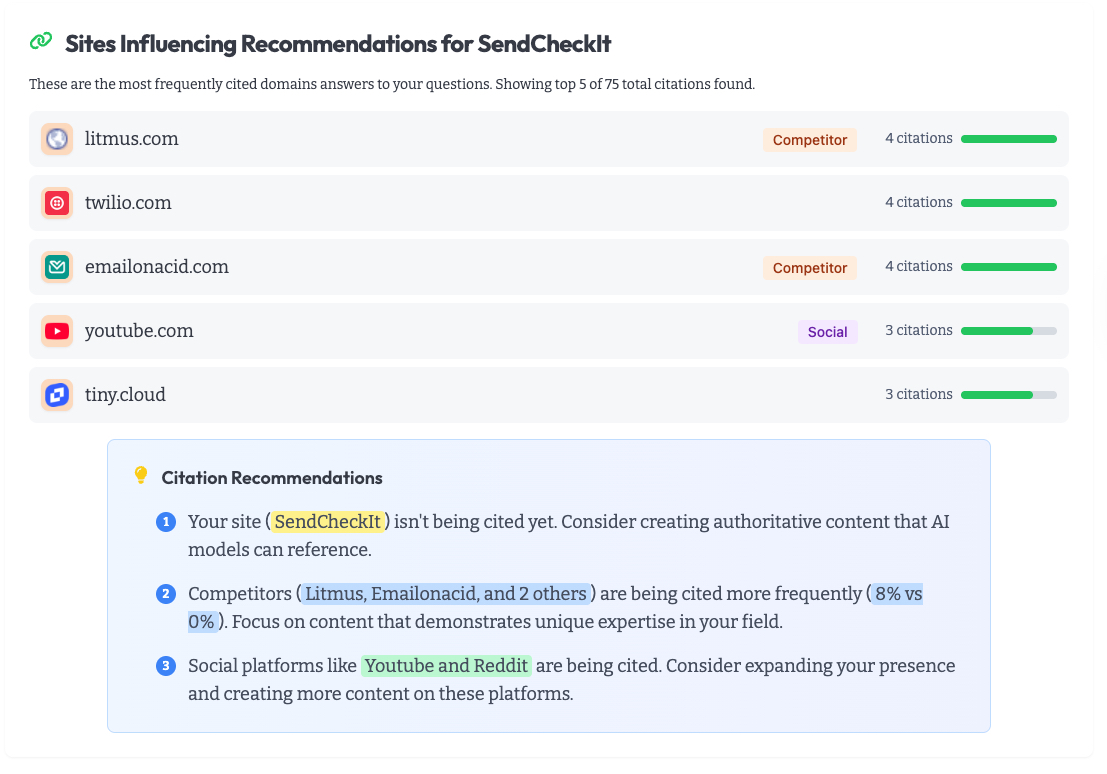Click the twilio.com red favicon
This screenshot has width=1107, height=774.
coord(57,203)
